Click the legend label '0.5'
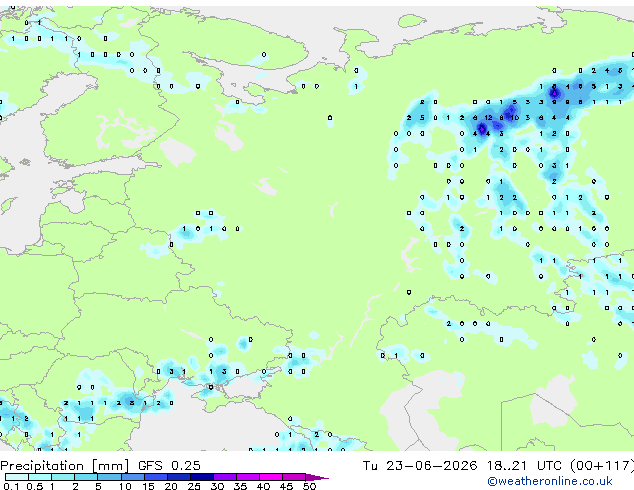The width and height of the screenshot is (634, 490). (x=34, y=486)
